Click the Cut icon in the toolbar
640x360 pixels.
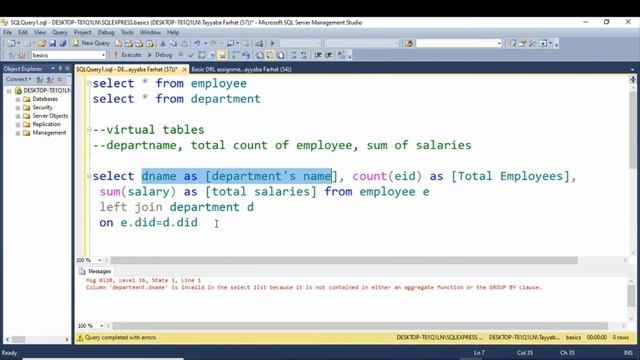click(x=162, y=43)
